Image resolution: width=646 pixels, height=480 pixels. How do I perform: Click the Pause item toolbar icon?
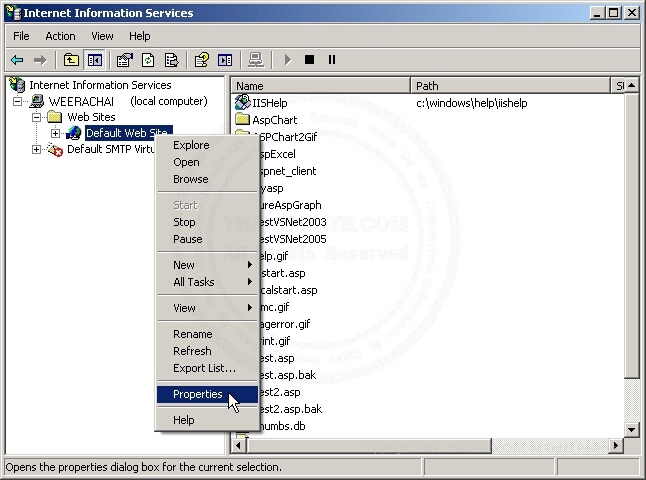coord(332,60)
